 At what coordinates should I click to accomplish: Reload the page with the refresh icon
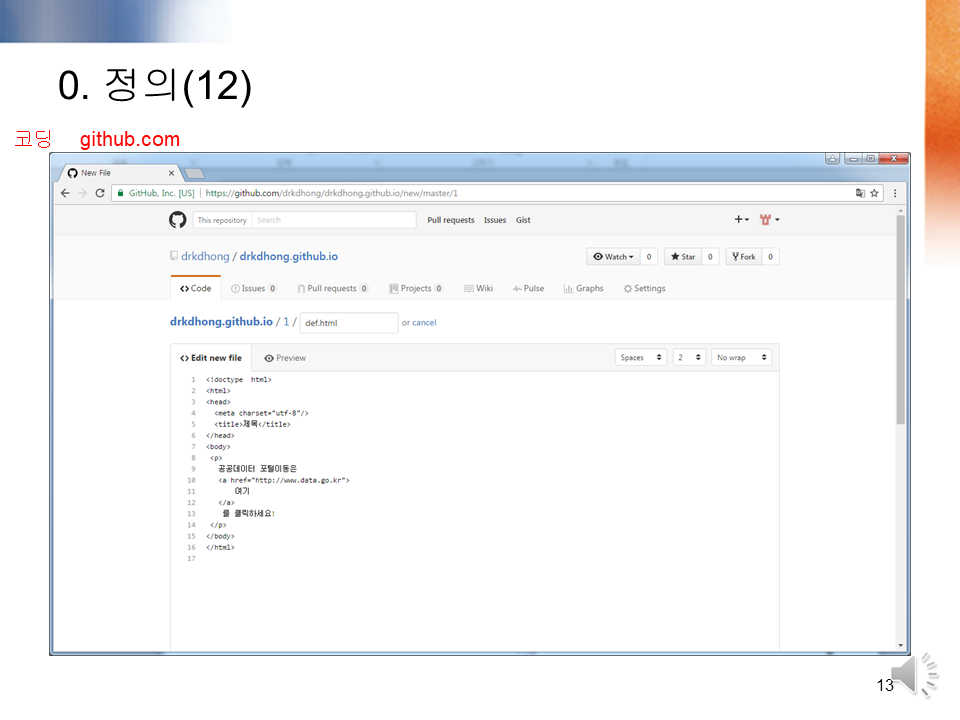pos(100,193)
